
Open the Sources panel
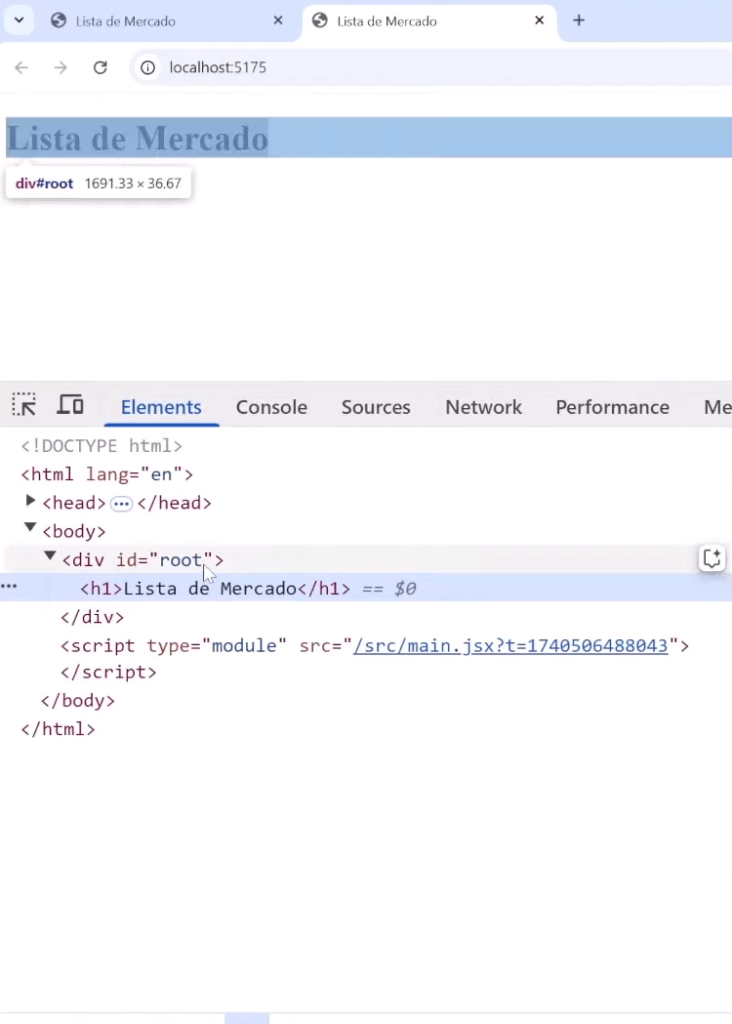375,407
